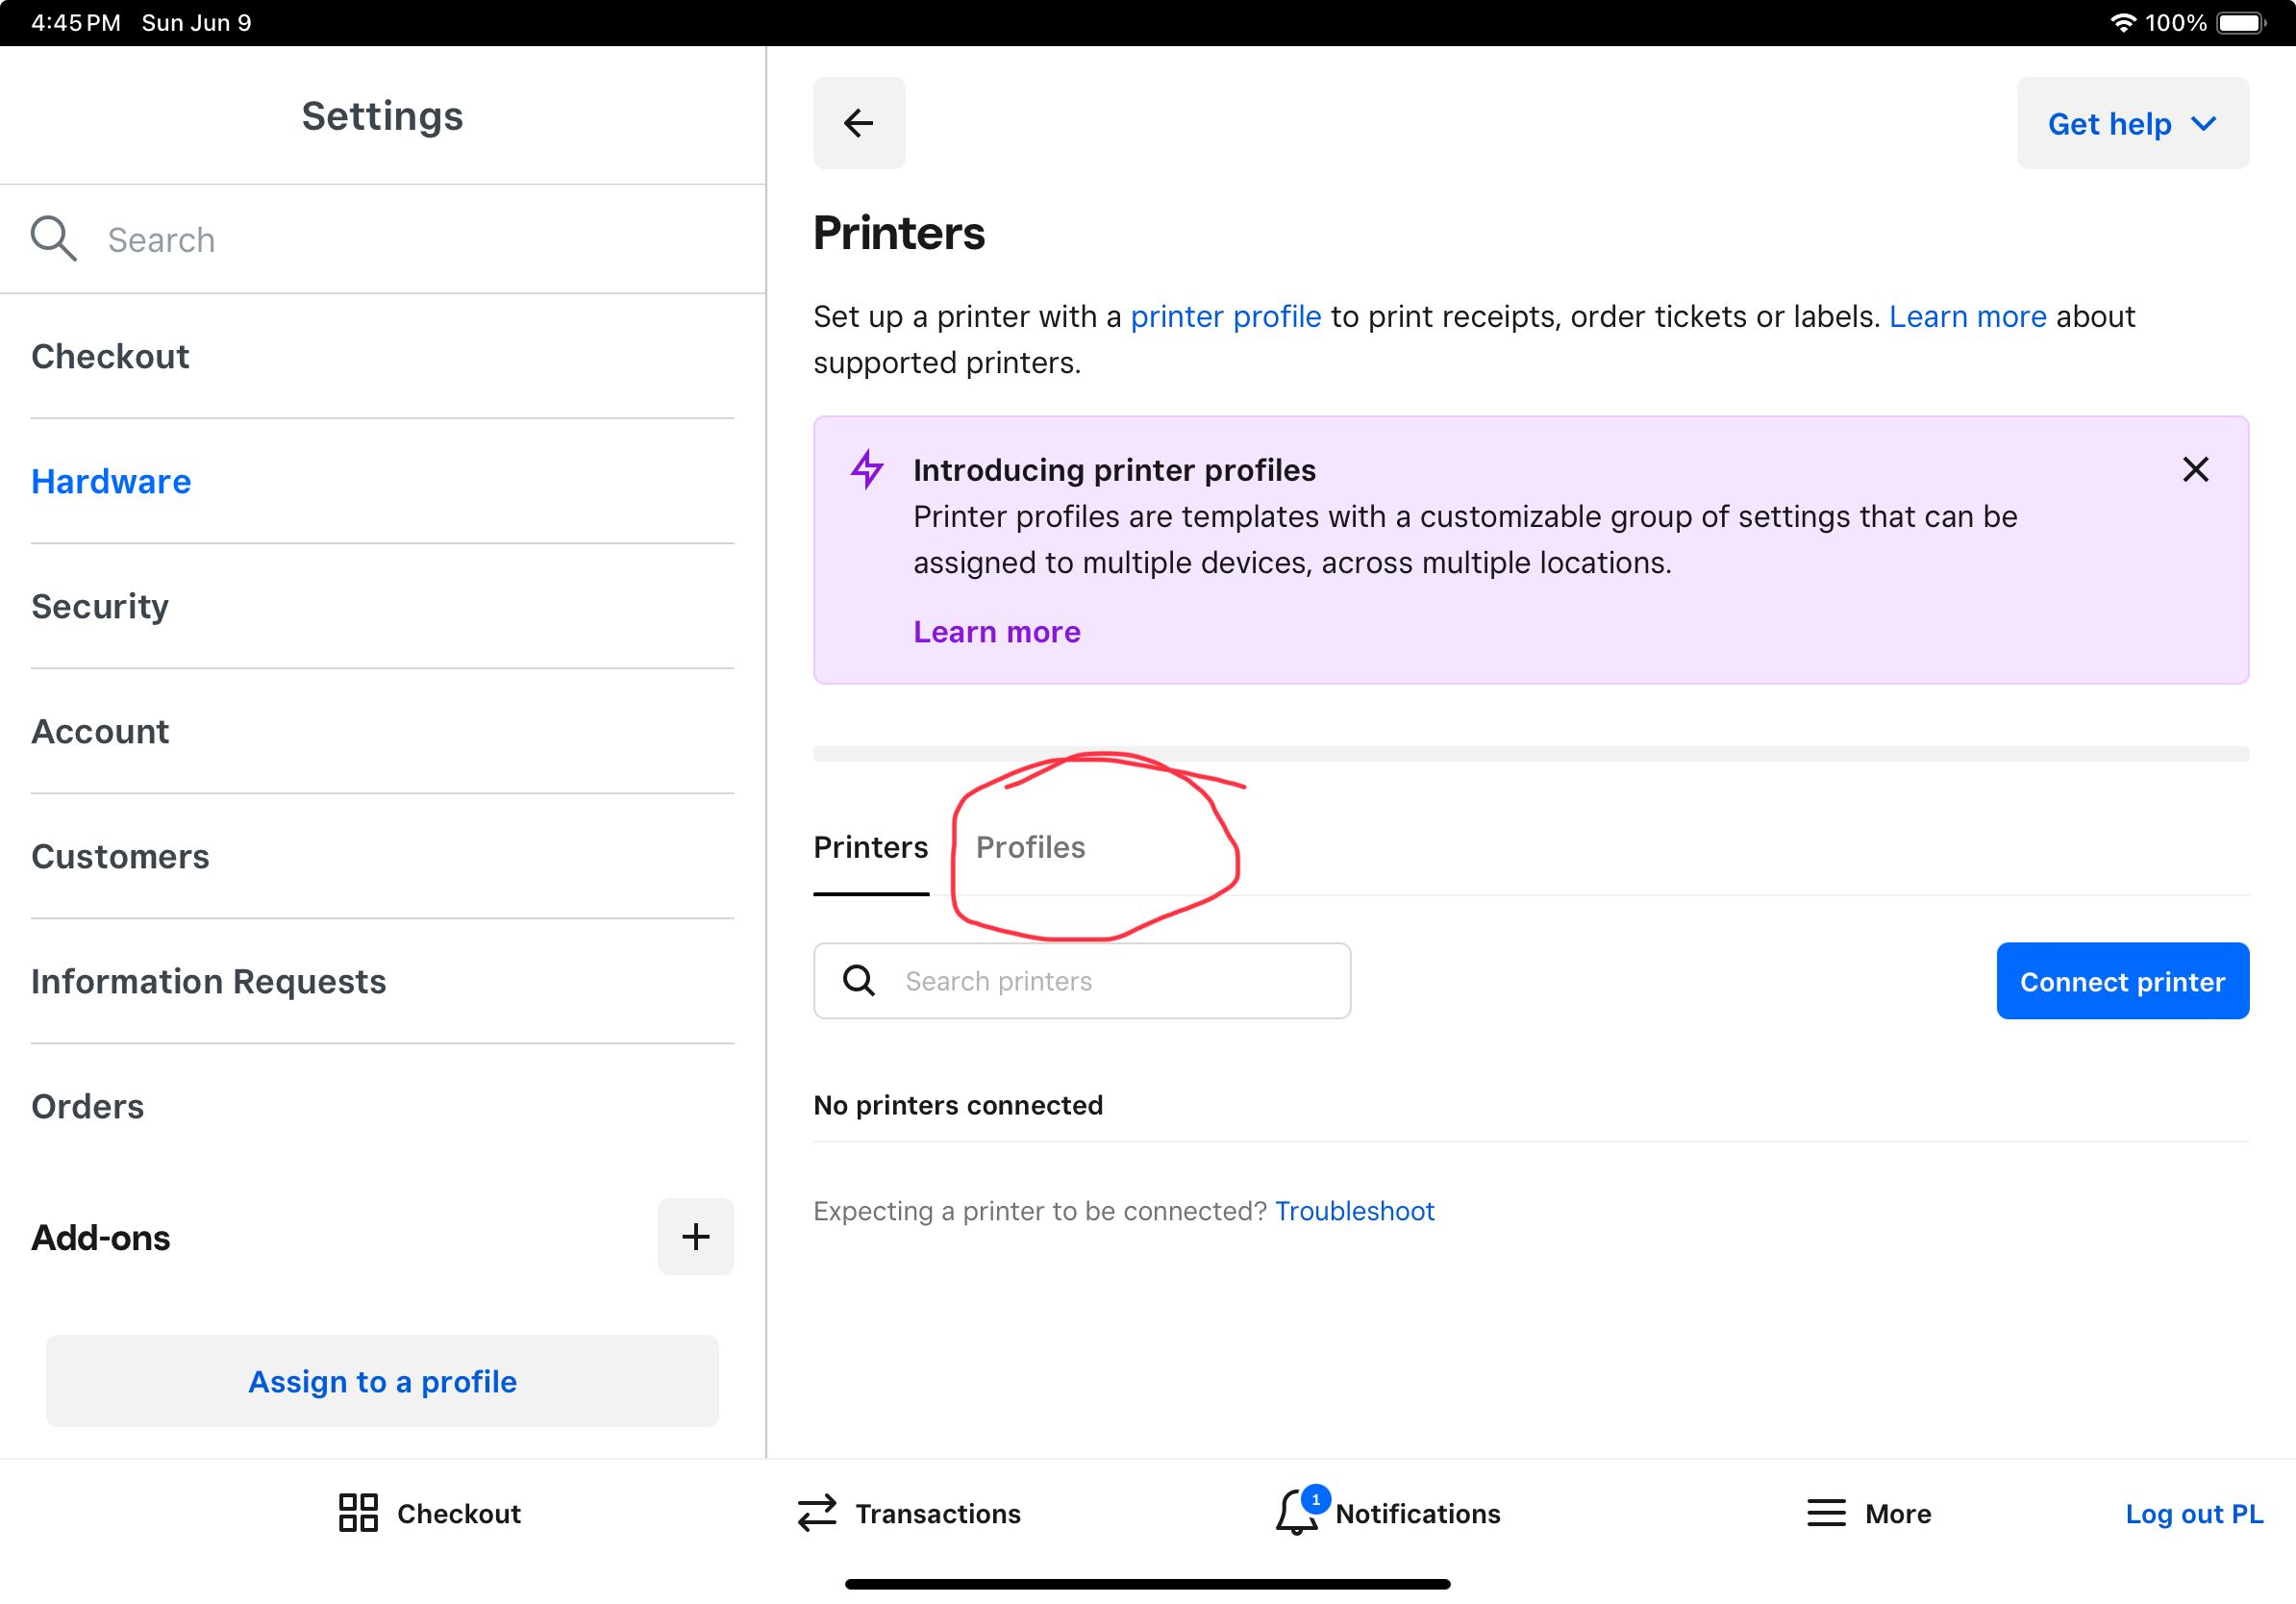Tap the back arrow button

858,123
